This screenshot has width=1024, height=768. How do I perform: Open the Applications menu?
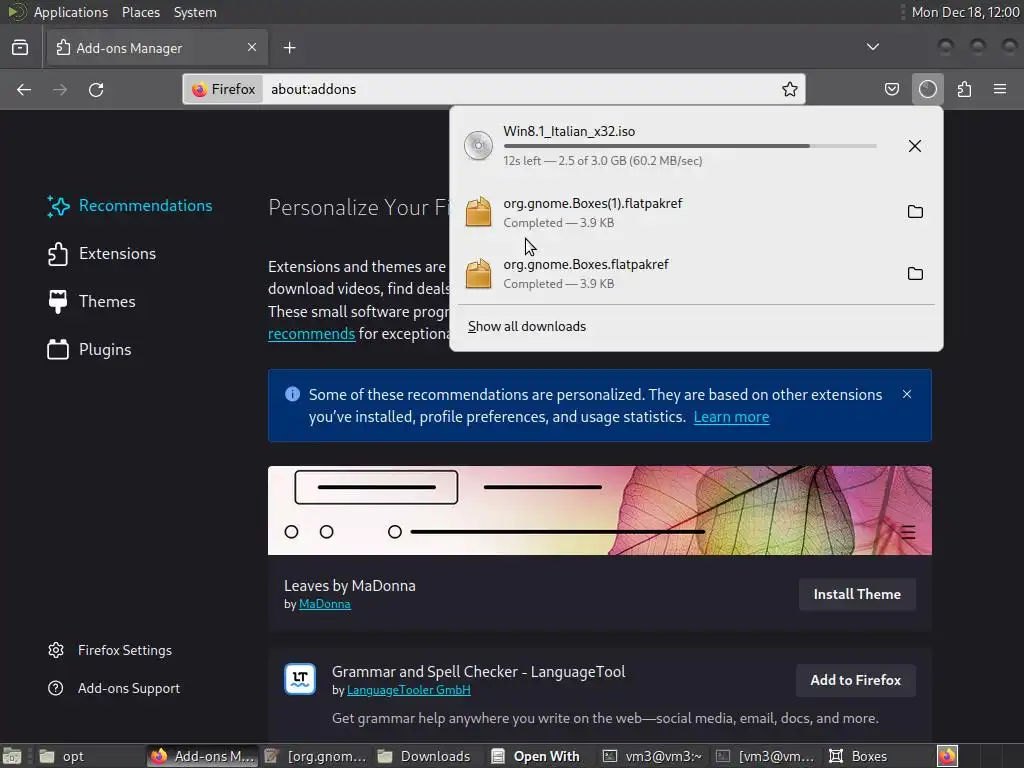pos(71,12)
